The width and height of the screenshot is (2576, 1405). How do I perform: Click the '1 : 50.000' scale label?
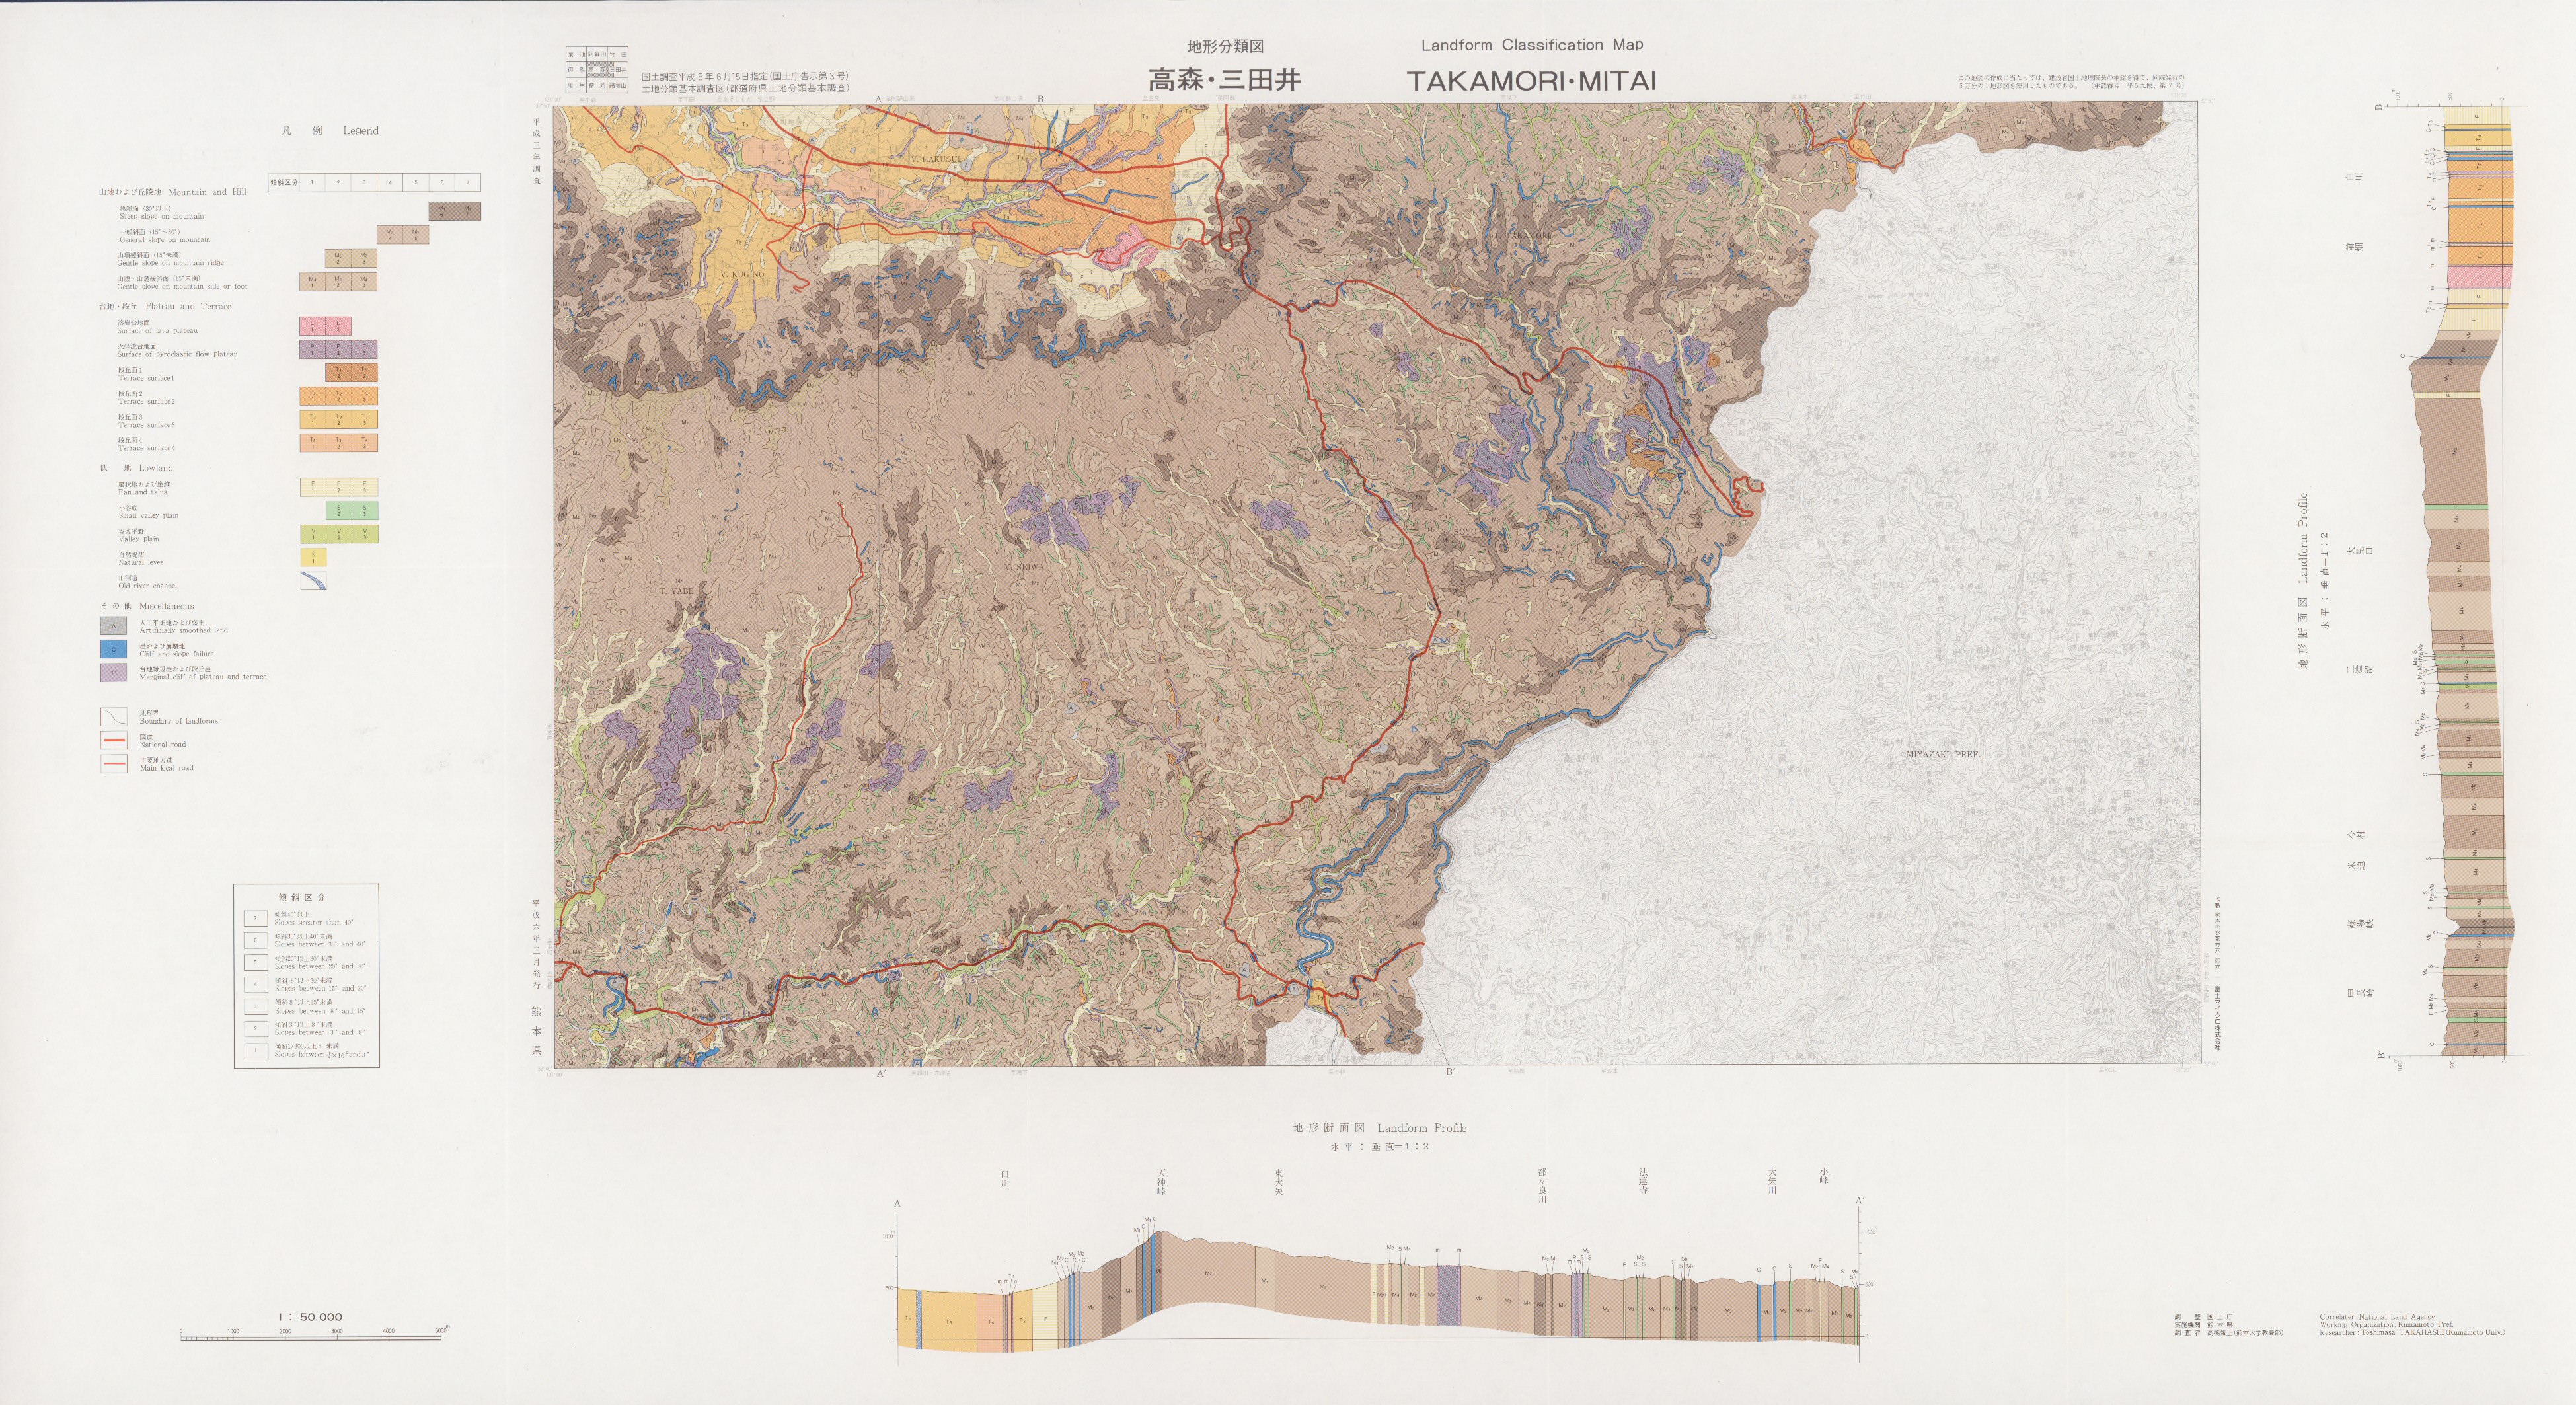click(311, 1317)
